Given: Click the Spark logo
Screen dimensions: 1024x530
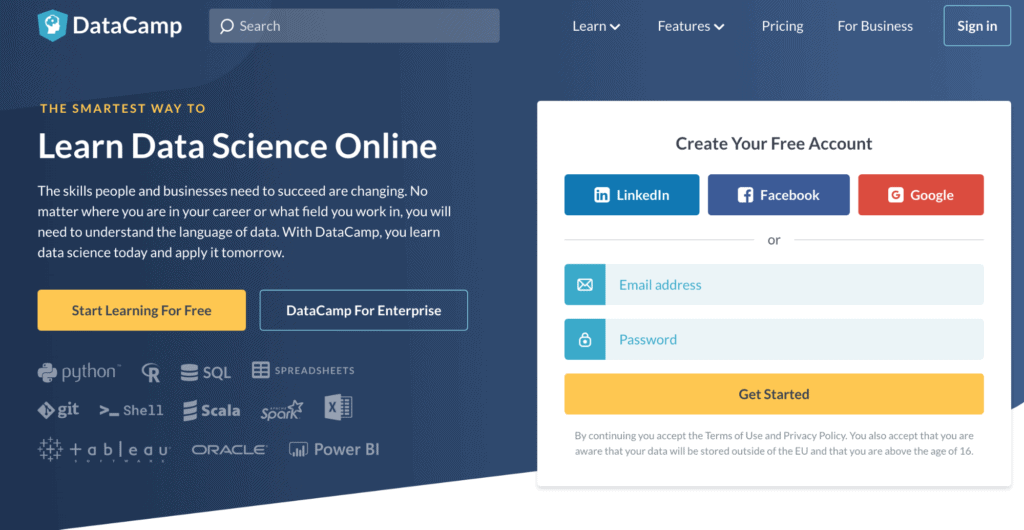Looking at the screenshot, I should tap(282, 410).
